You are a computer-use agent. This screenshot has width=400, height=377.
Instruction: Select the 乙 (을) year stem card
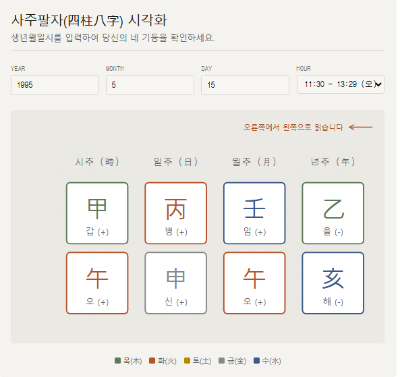pyautogui.click(x=333, y=213)
